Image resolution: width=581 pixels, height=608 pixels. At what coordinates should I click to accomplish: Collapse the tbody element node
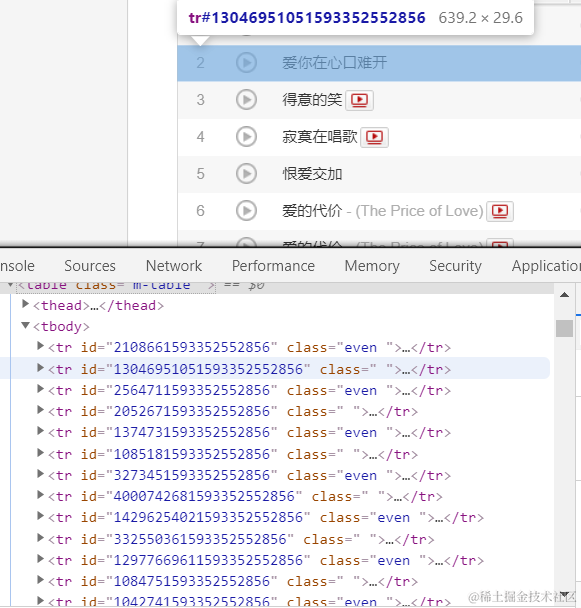click(26, 325)
